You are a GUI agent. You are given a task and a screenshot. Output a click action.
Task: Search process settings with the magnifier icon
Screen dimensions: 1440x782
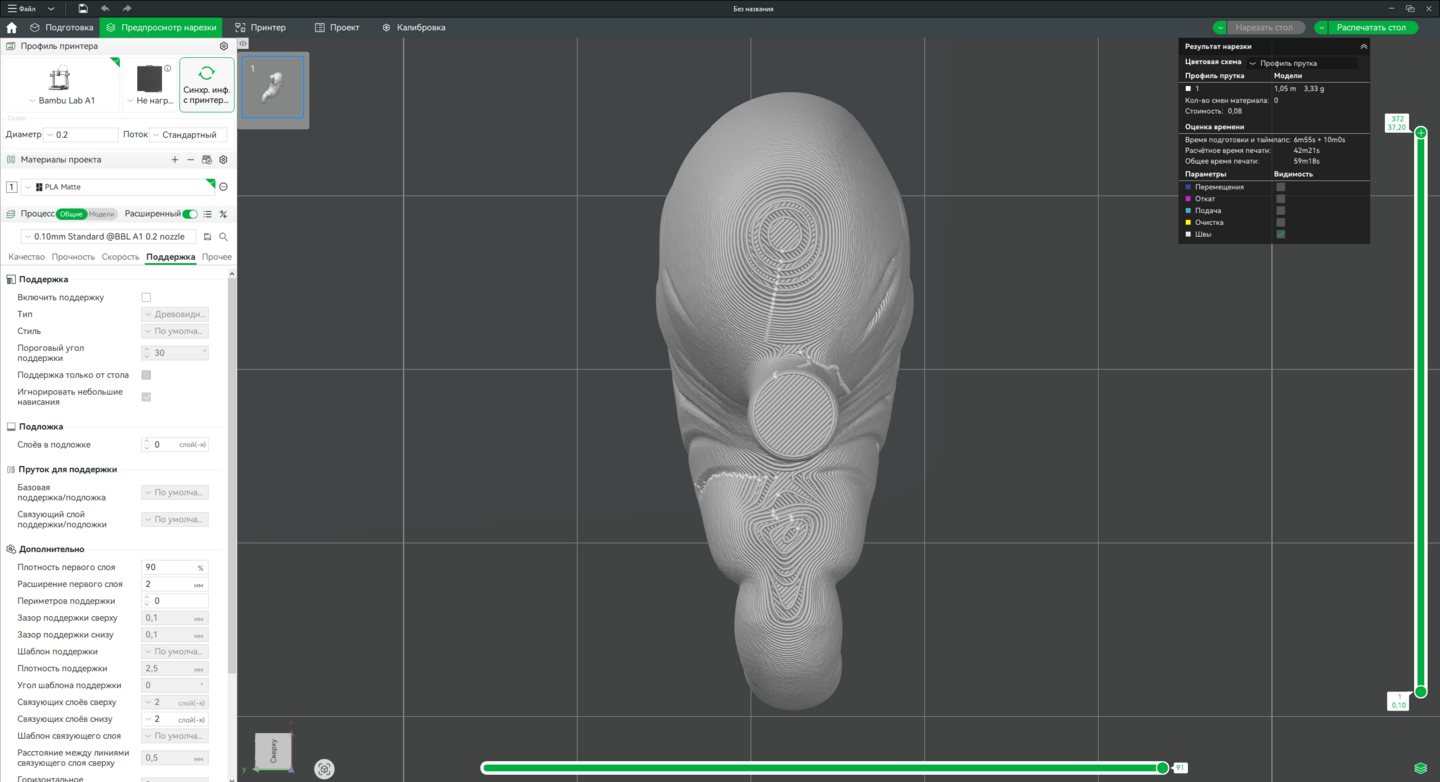pos(223,237)
